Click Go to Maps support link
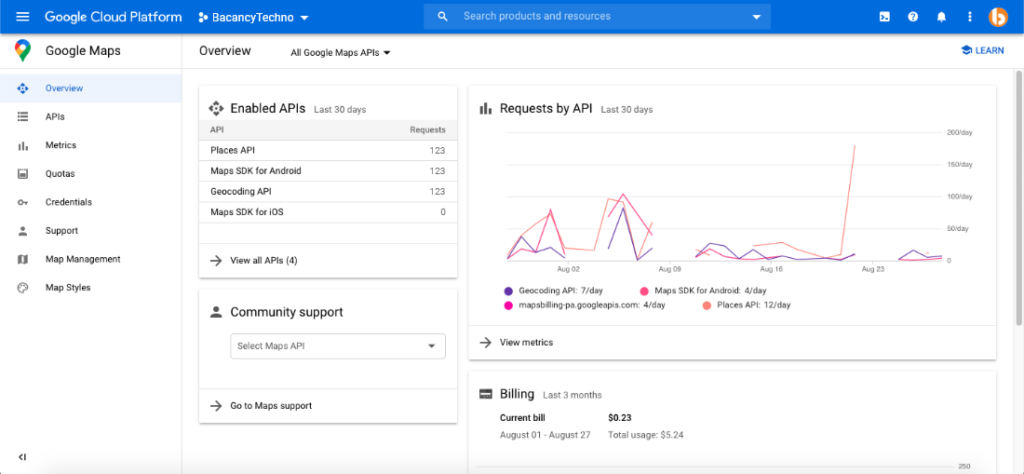Image resolution: width=1024 pixels, height=474 pixels. [271, 405]
